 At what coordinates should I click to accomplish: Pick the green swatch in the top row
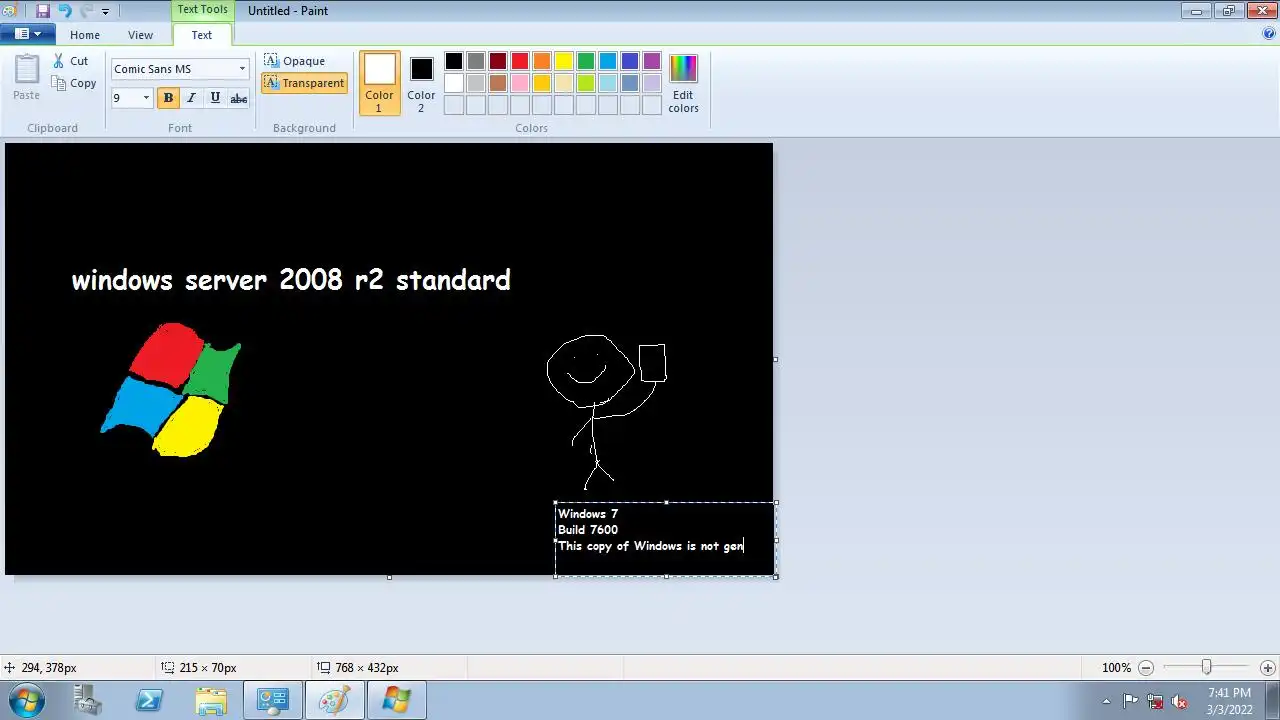pos(586,61)
